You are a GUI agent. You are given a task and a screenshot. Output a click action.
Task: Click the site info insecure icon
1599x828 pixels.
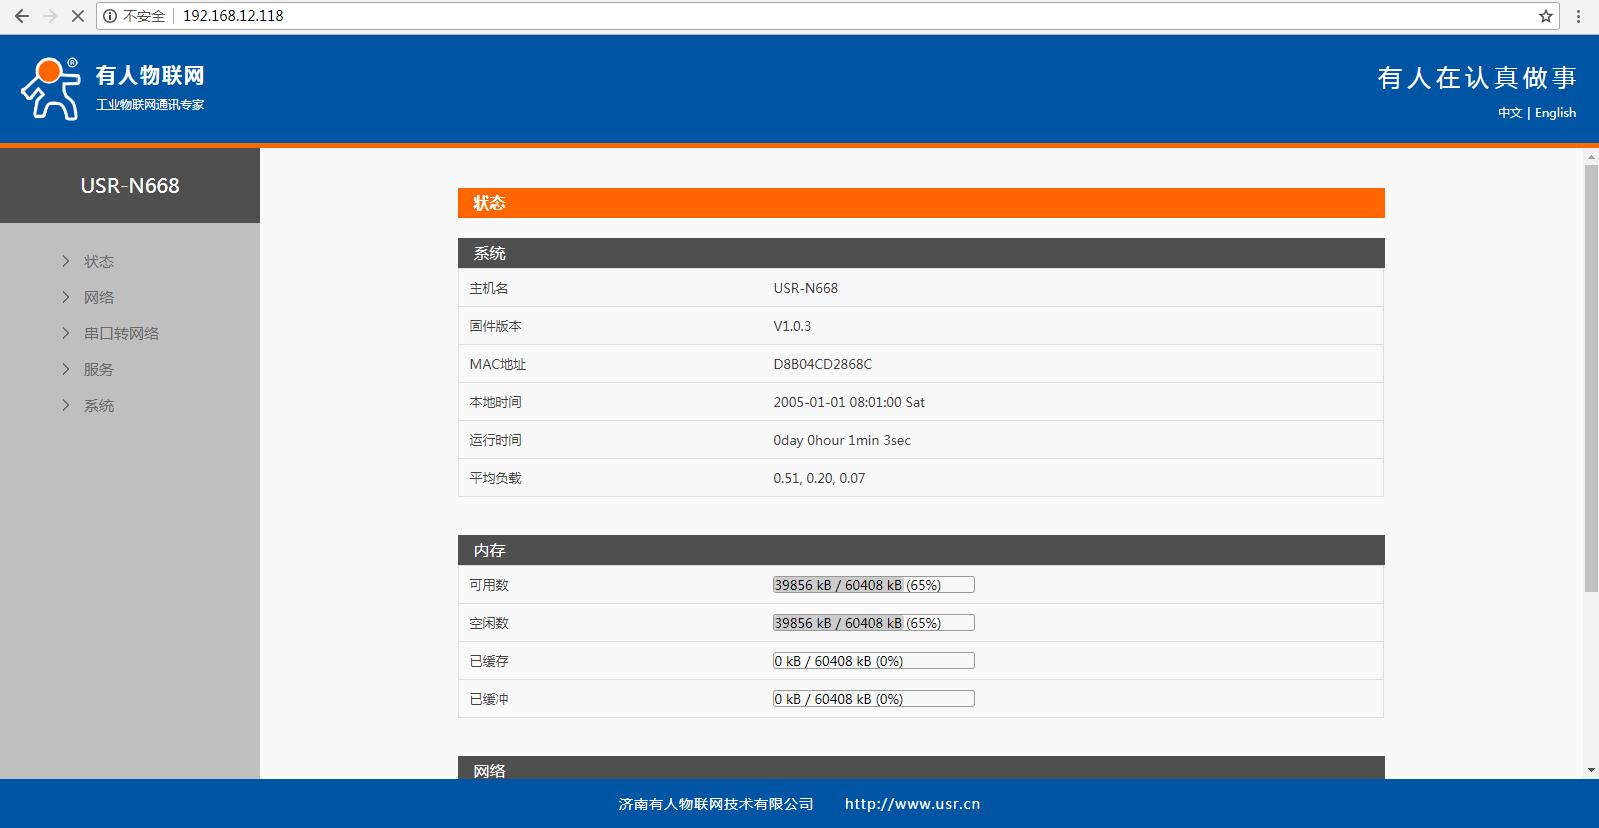110,16
